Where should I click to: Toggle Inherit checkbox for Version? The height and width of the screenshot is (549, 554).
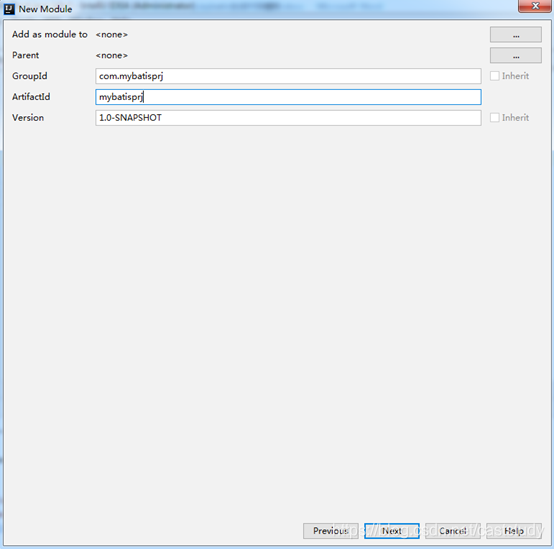[x=495, y=118]
